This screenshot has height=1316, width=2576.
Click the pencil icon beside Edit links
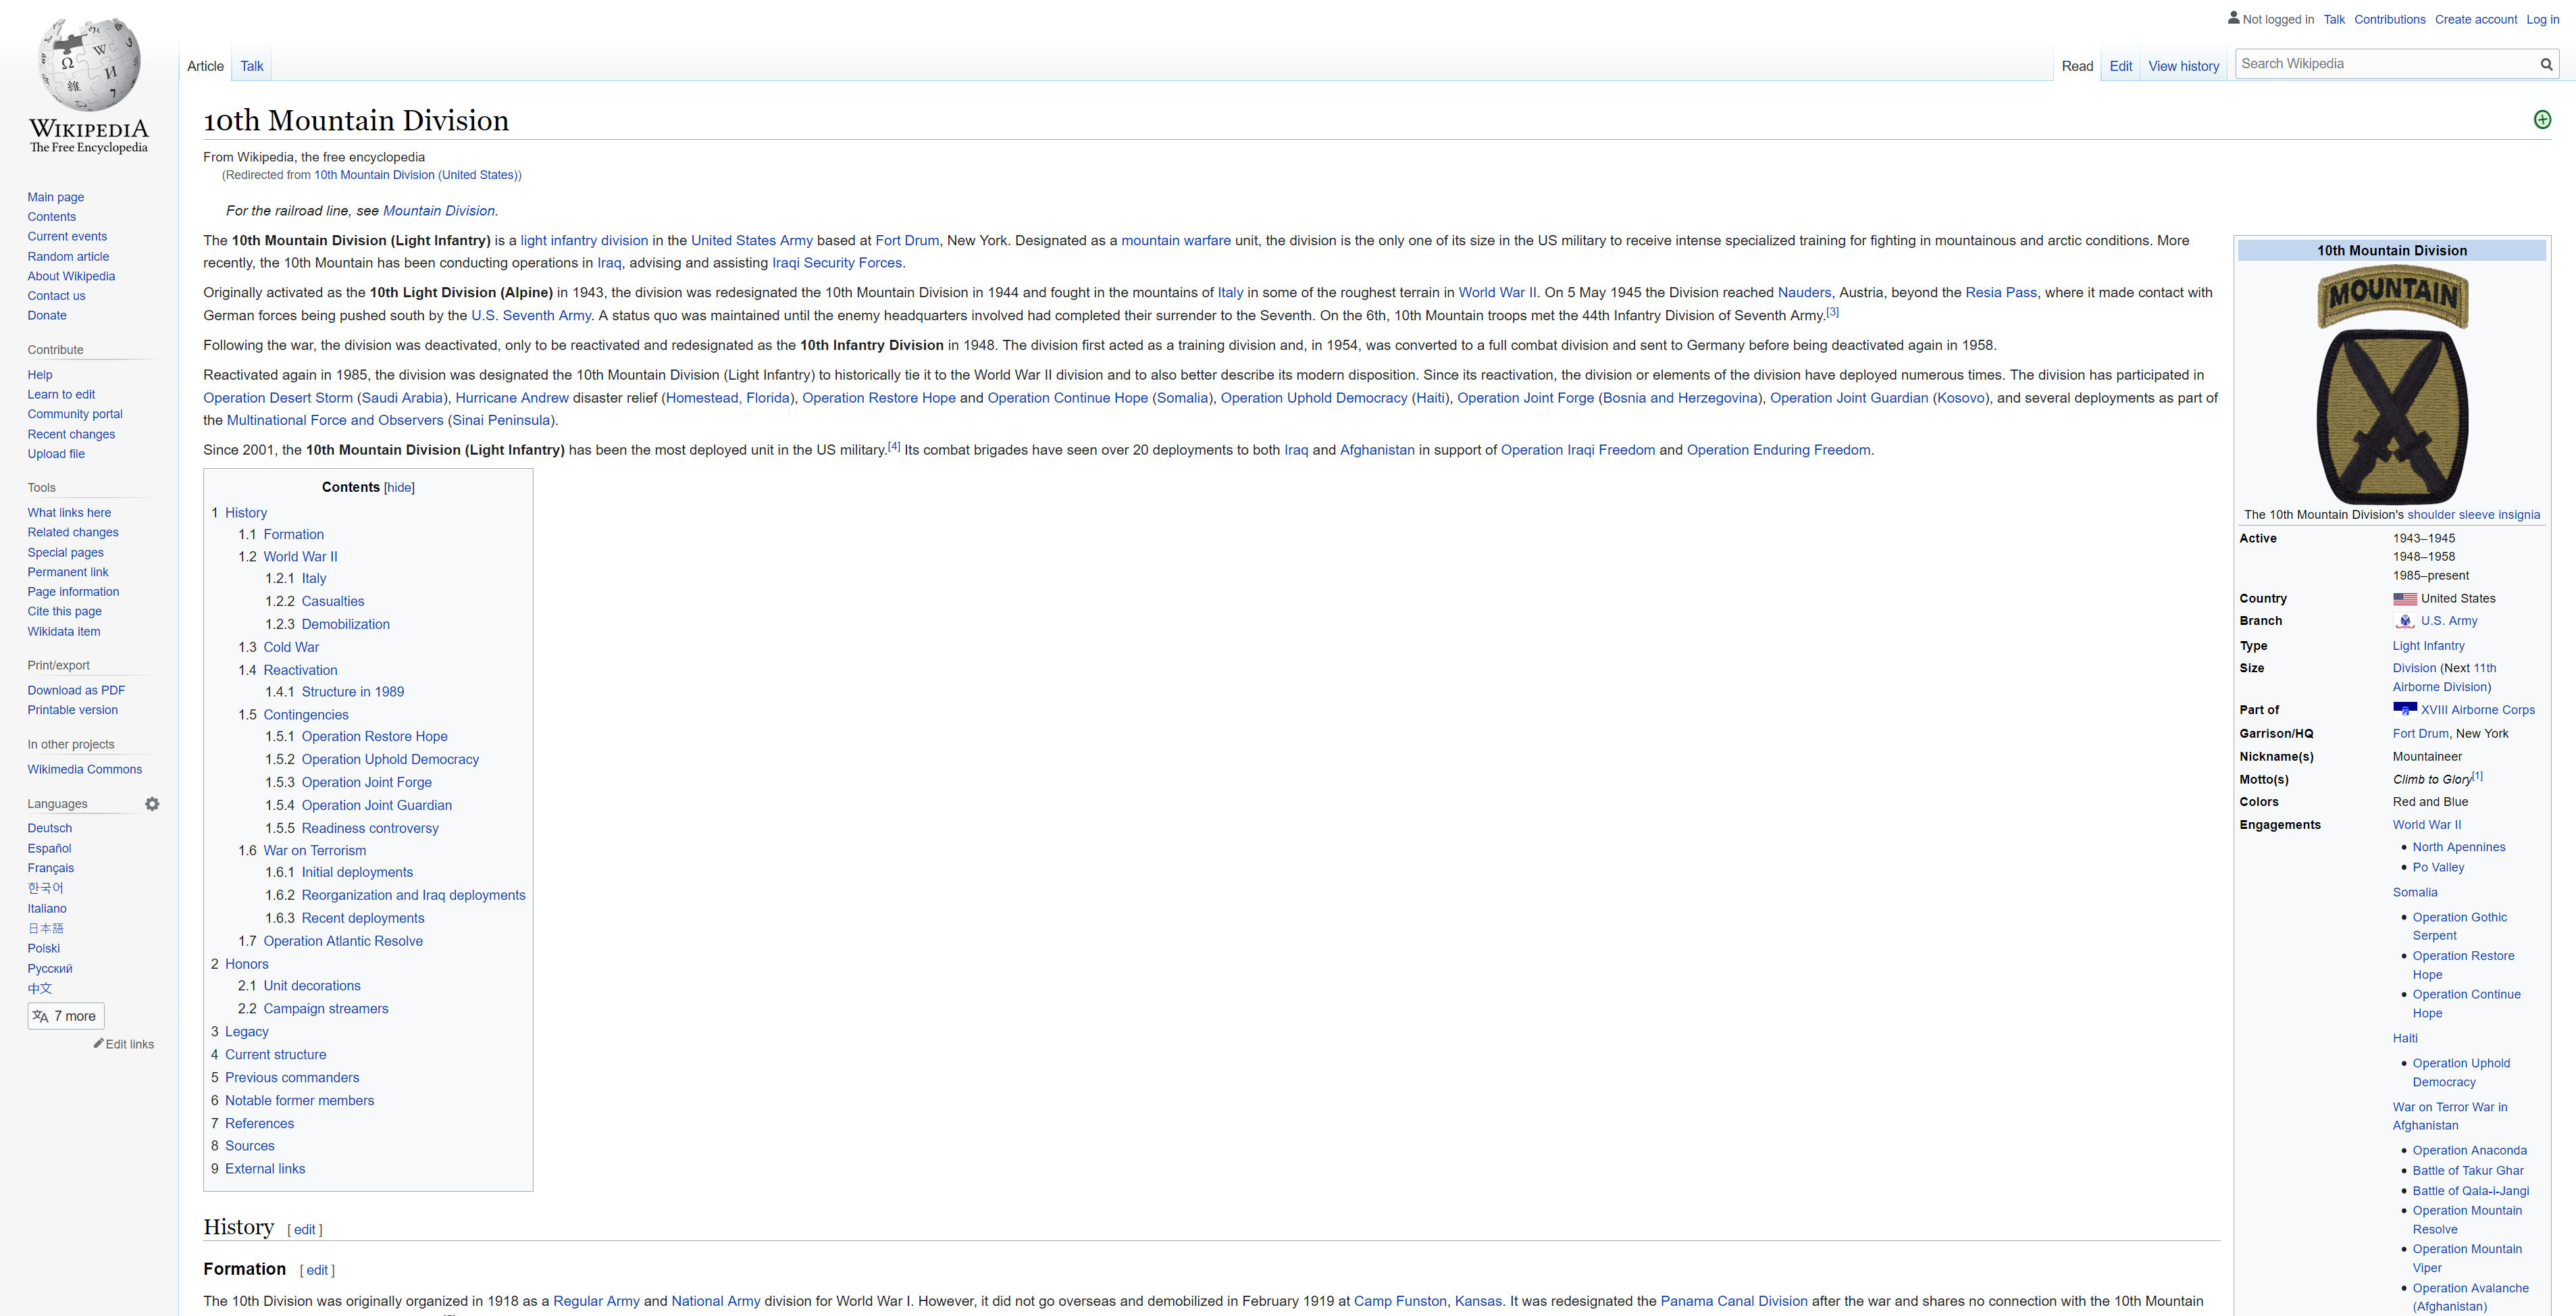pyautogui.click(x=98, y=1043)
